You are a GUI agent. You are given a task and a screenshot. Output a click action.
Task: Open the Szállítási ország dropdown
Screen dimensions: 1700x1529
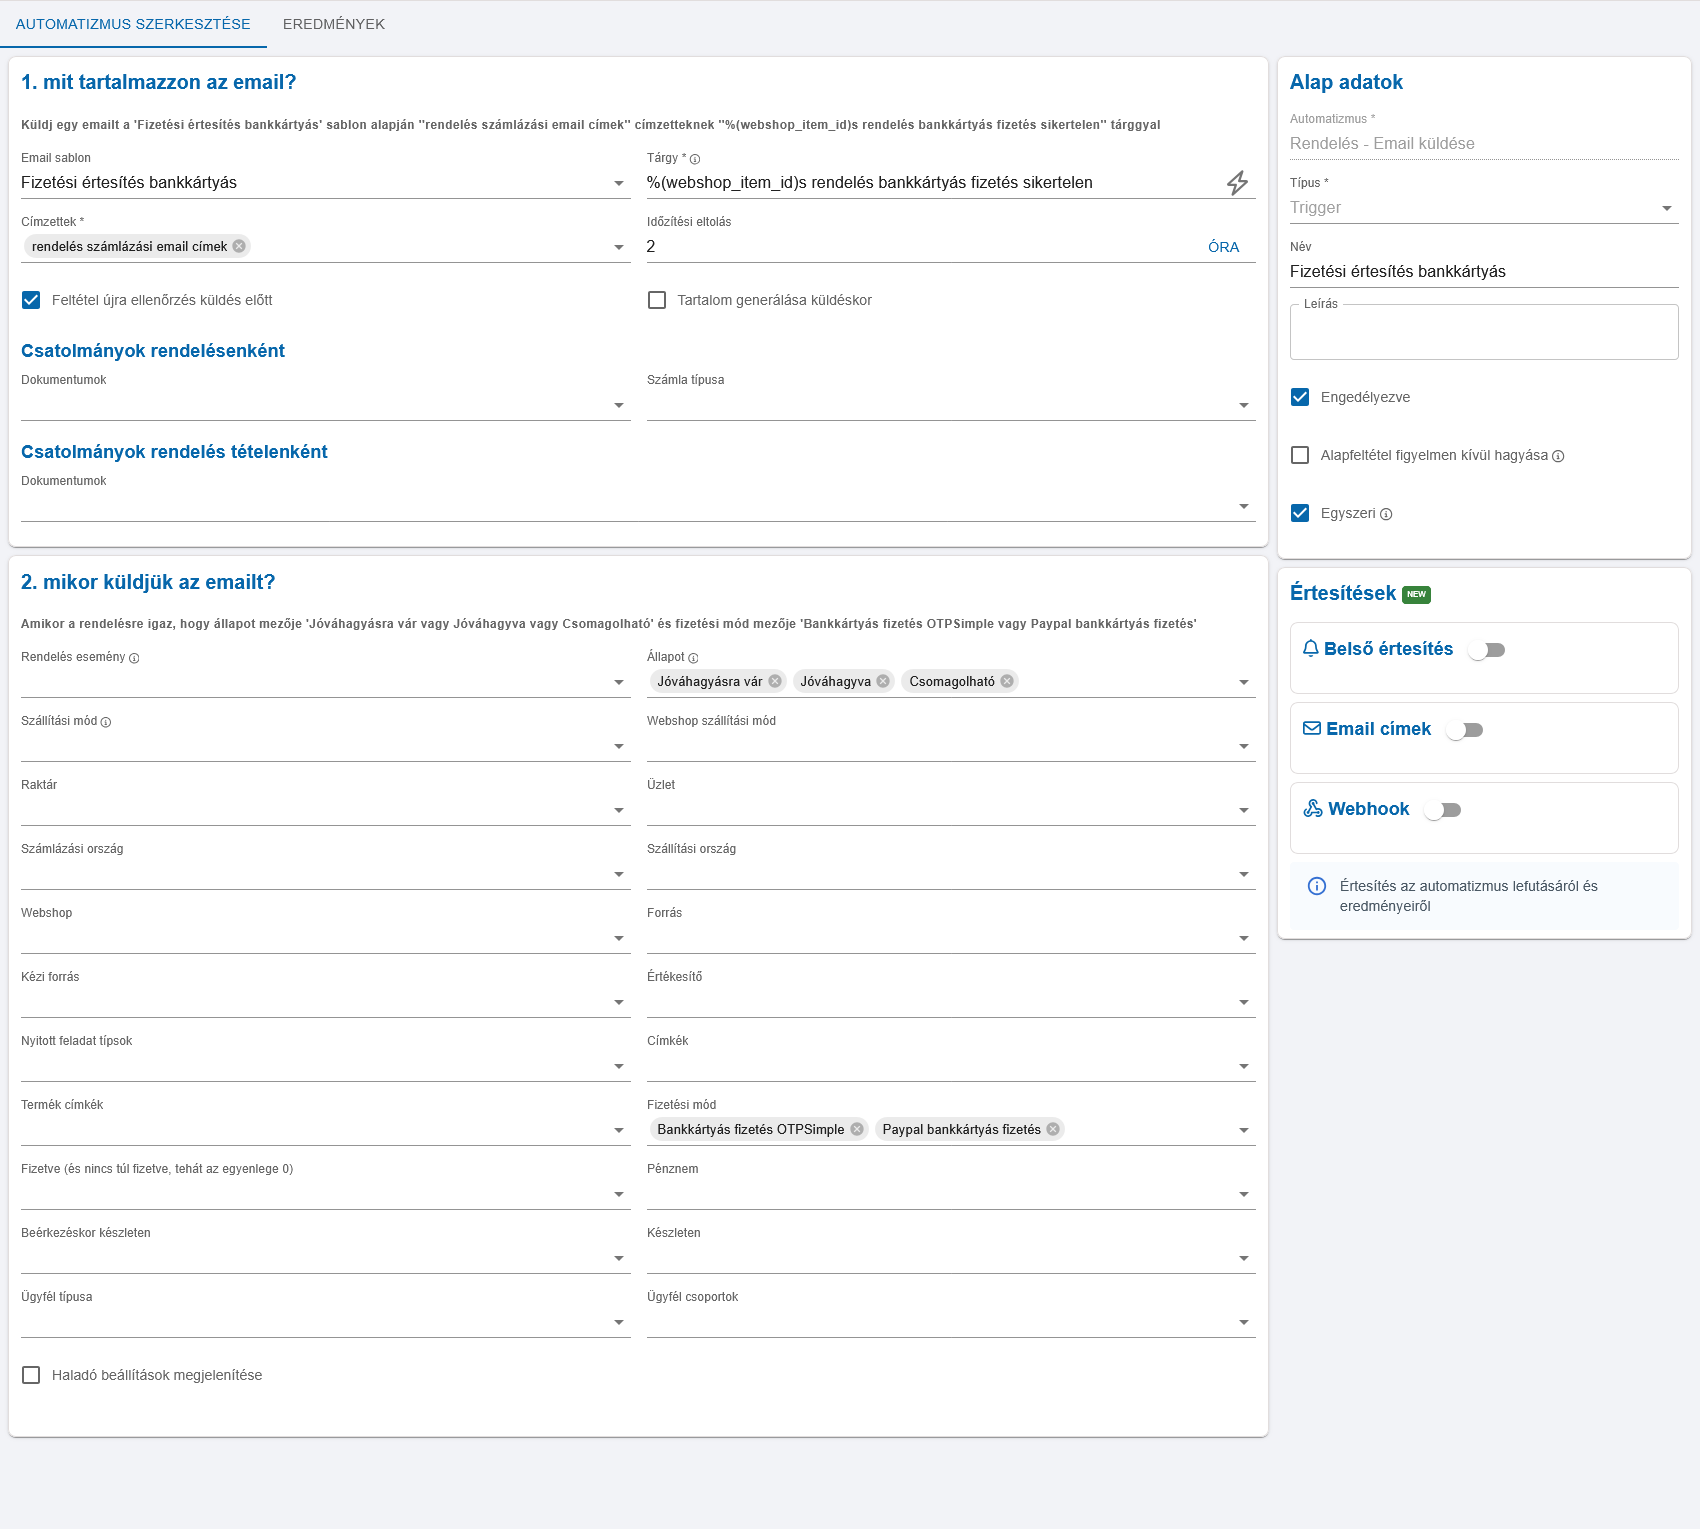click(x=951, y=874)
